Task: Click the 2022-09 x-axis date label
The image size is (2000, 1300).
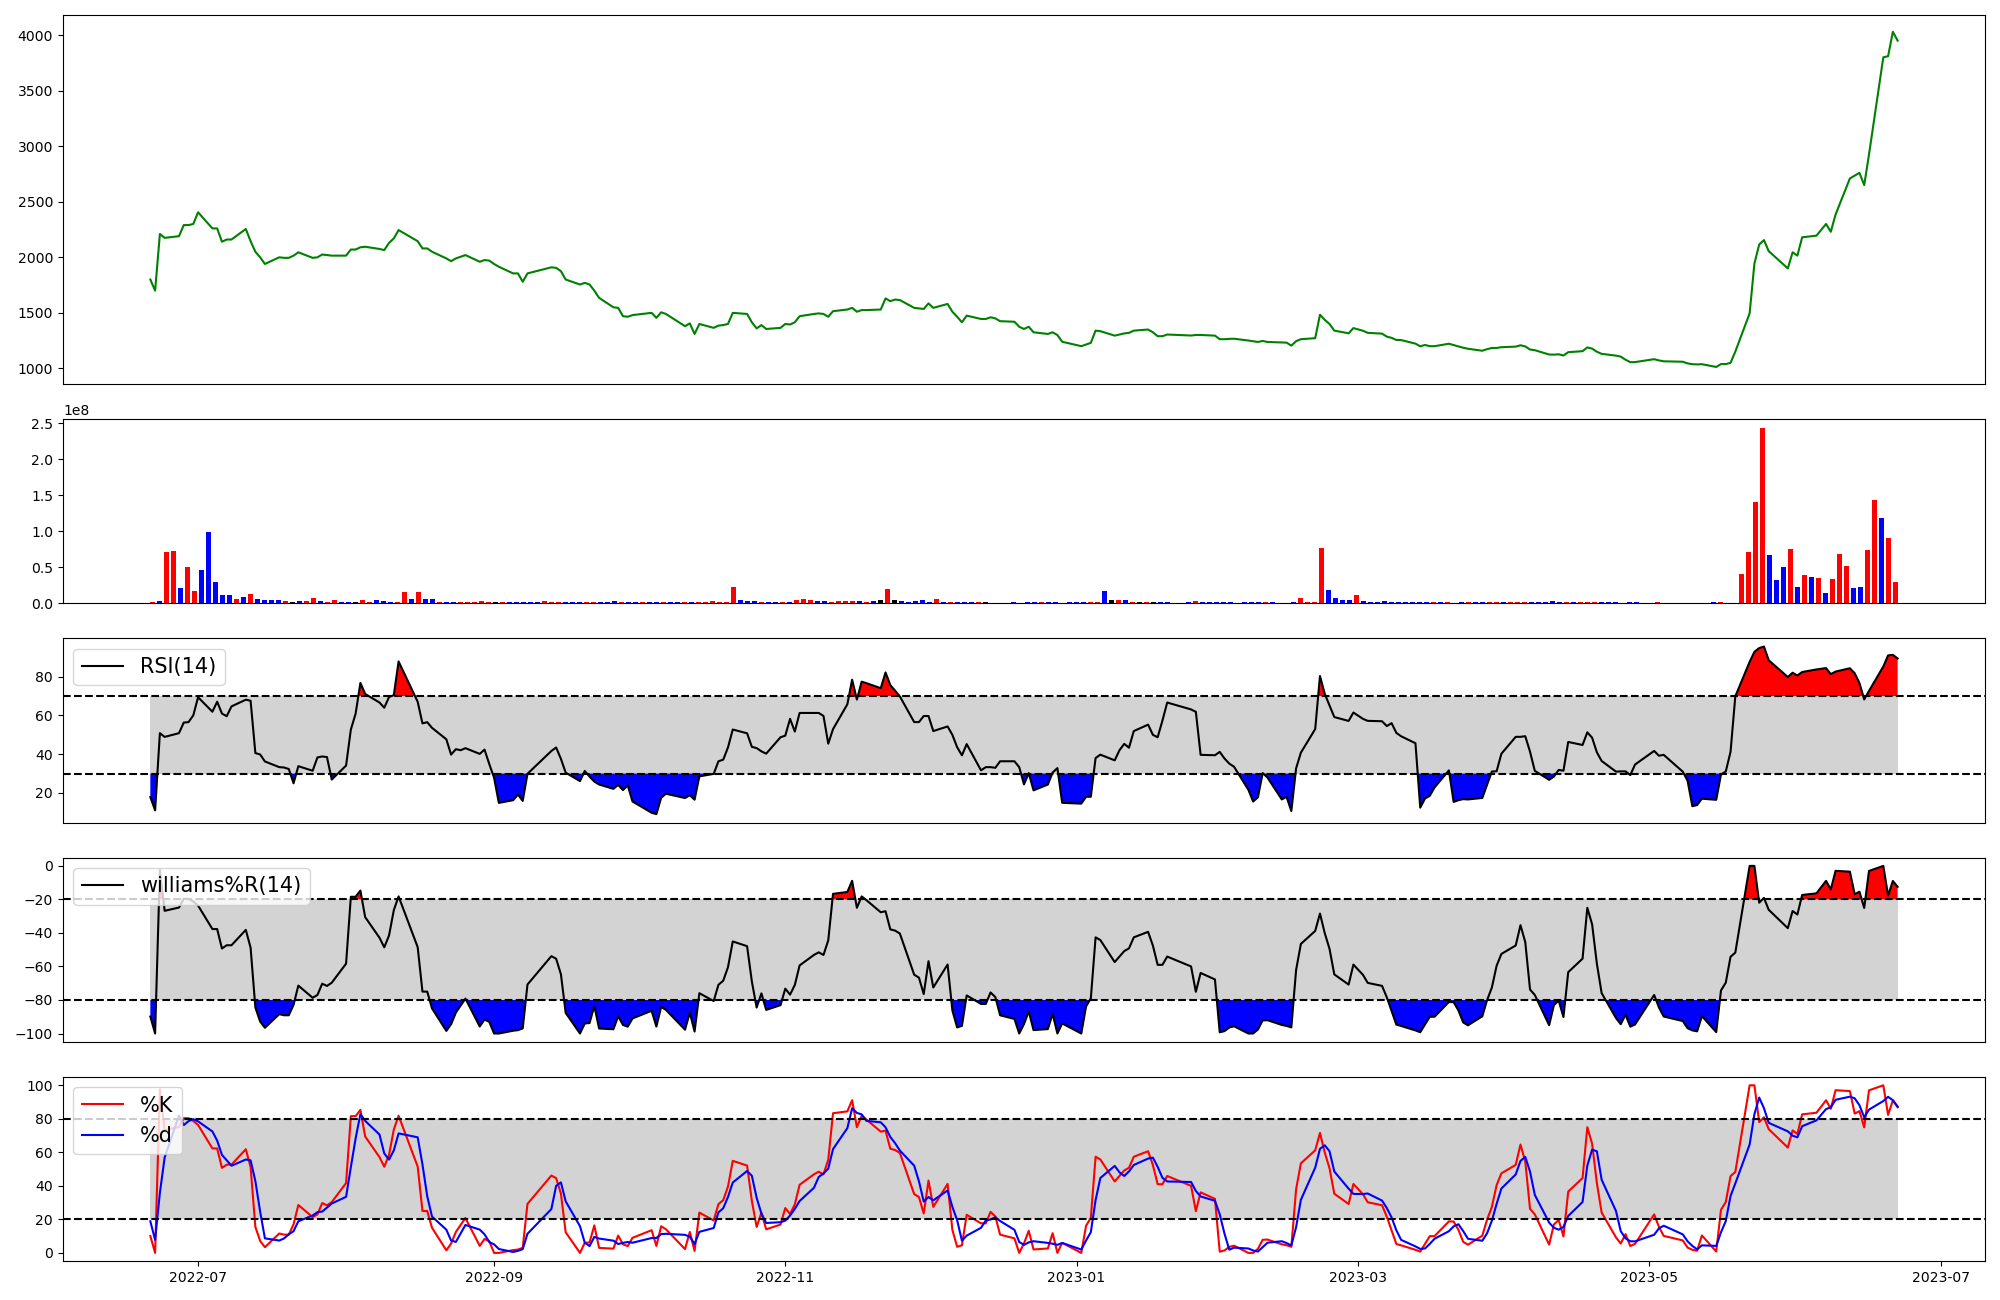Action: 494,1277
